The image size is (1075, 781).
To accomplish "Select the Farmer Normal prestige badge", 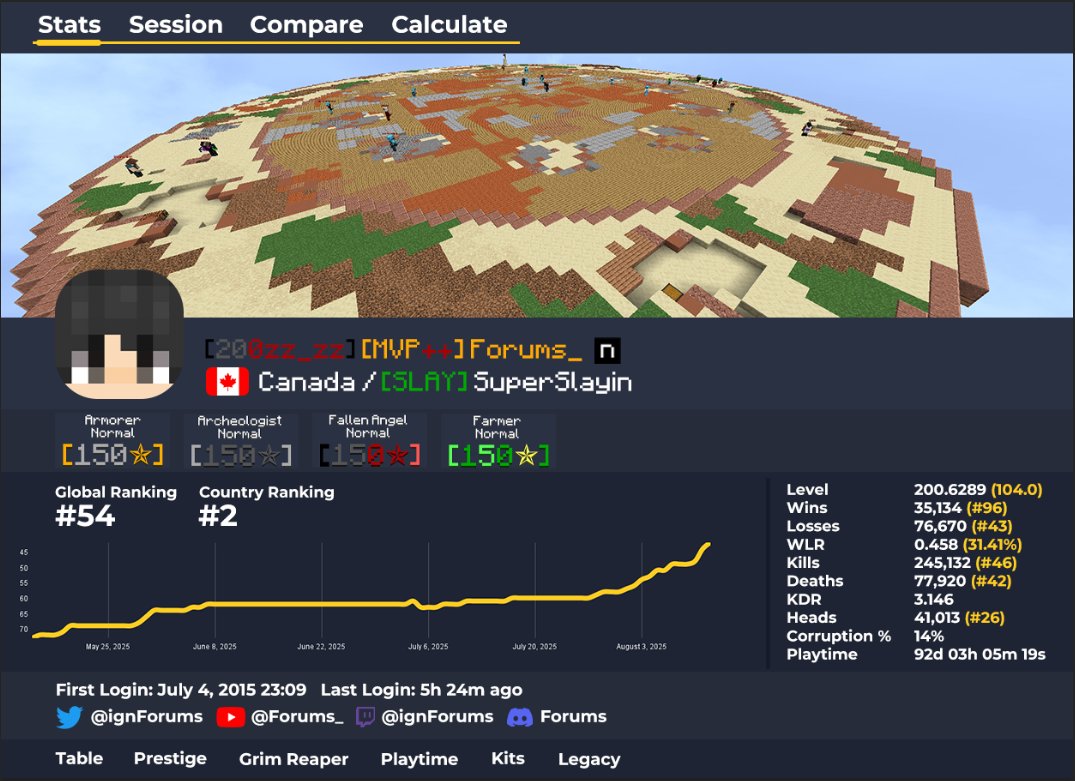I will click(497, 438).
